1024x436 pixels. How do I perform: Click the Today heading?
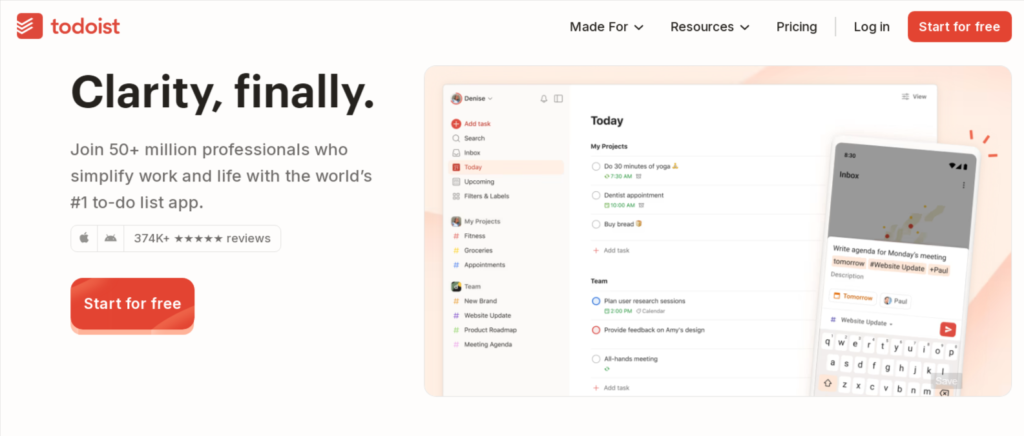607,121
